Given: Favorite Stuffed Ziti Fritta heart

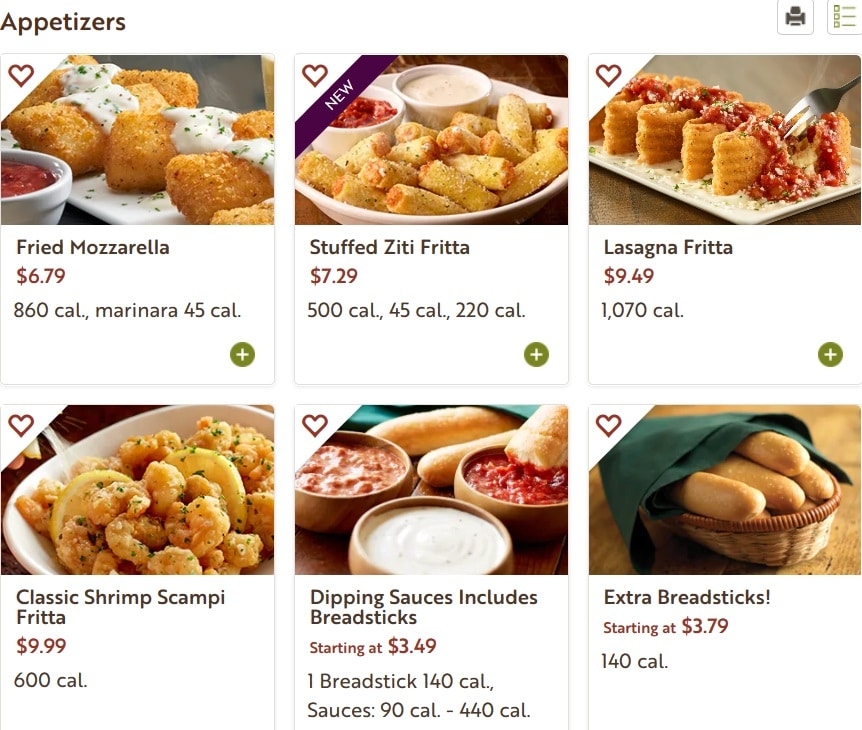Looking at the screenshot, I should pyautogui.click(x=315, y=75).
